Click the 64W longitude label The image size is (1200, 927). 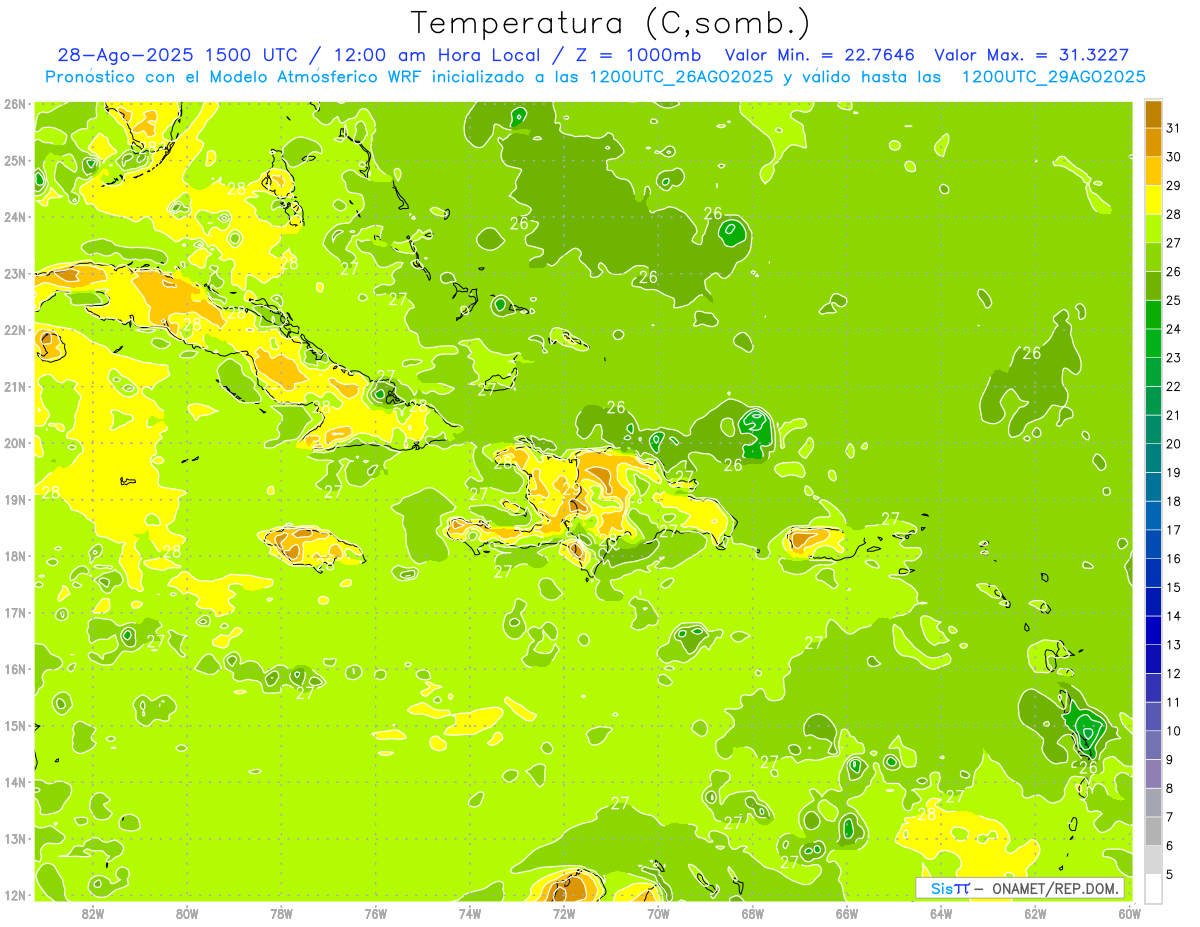point(941,913)
